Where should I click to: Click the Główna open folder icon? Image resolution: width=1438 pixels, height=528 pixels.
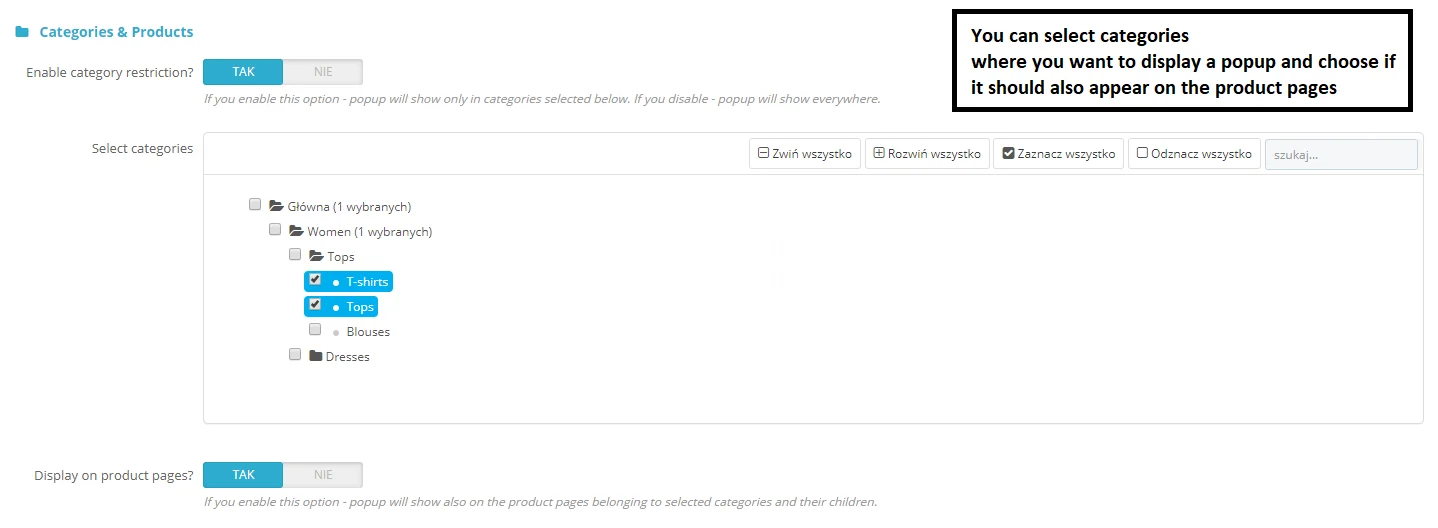276,206
